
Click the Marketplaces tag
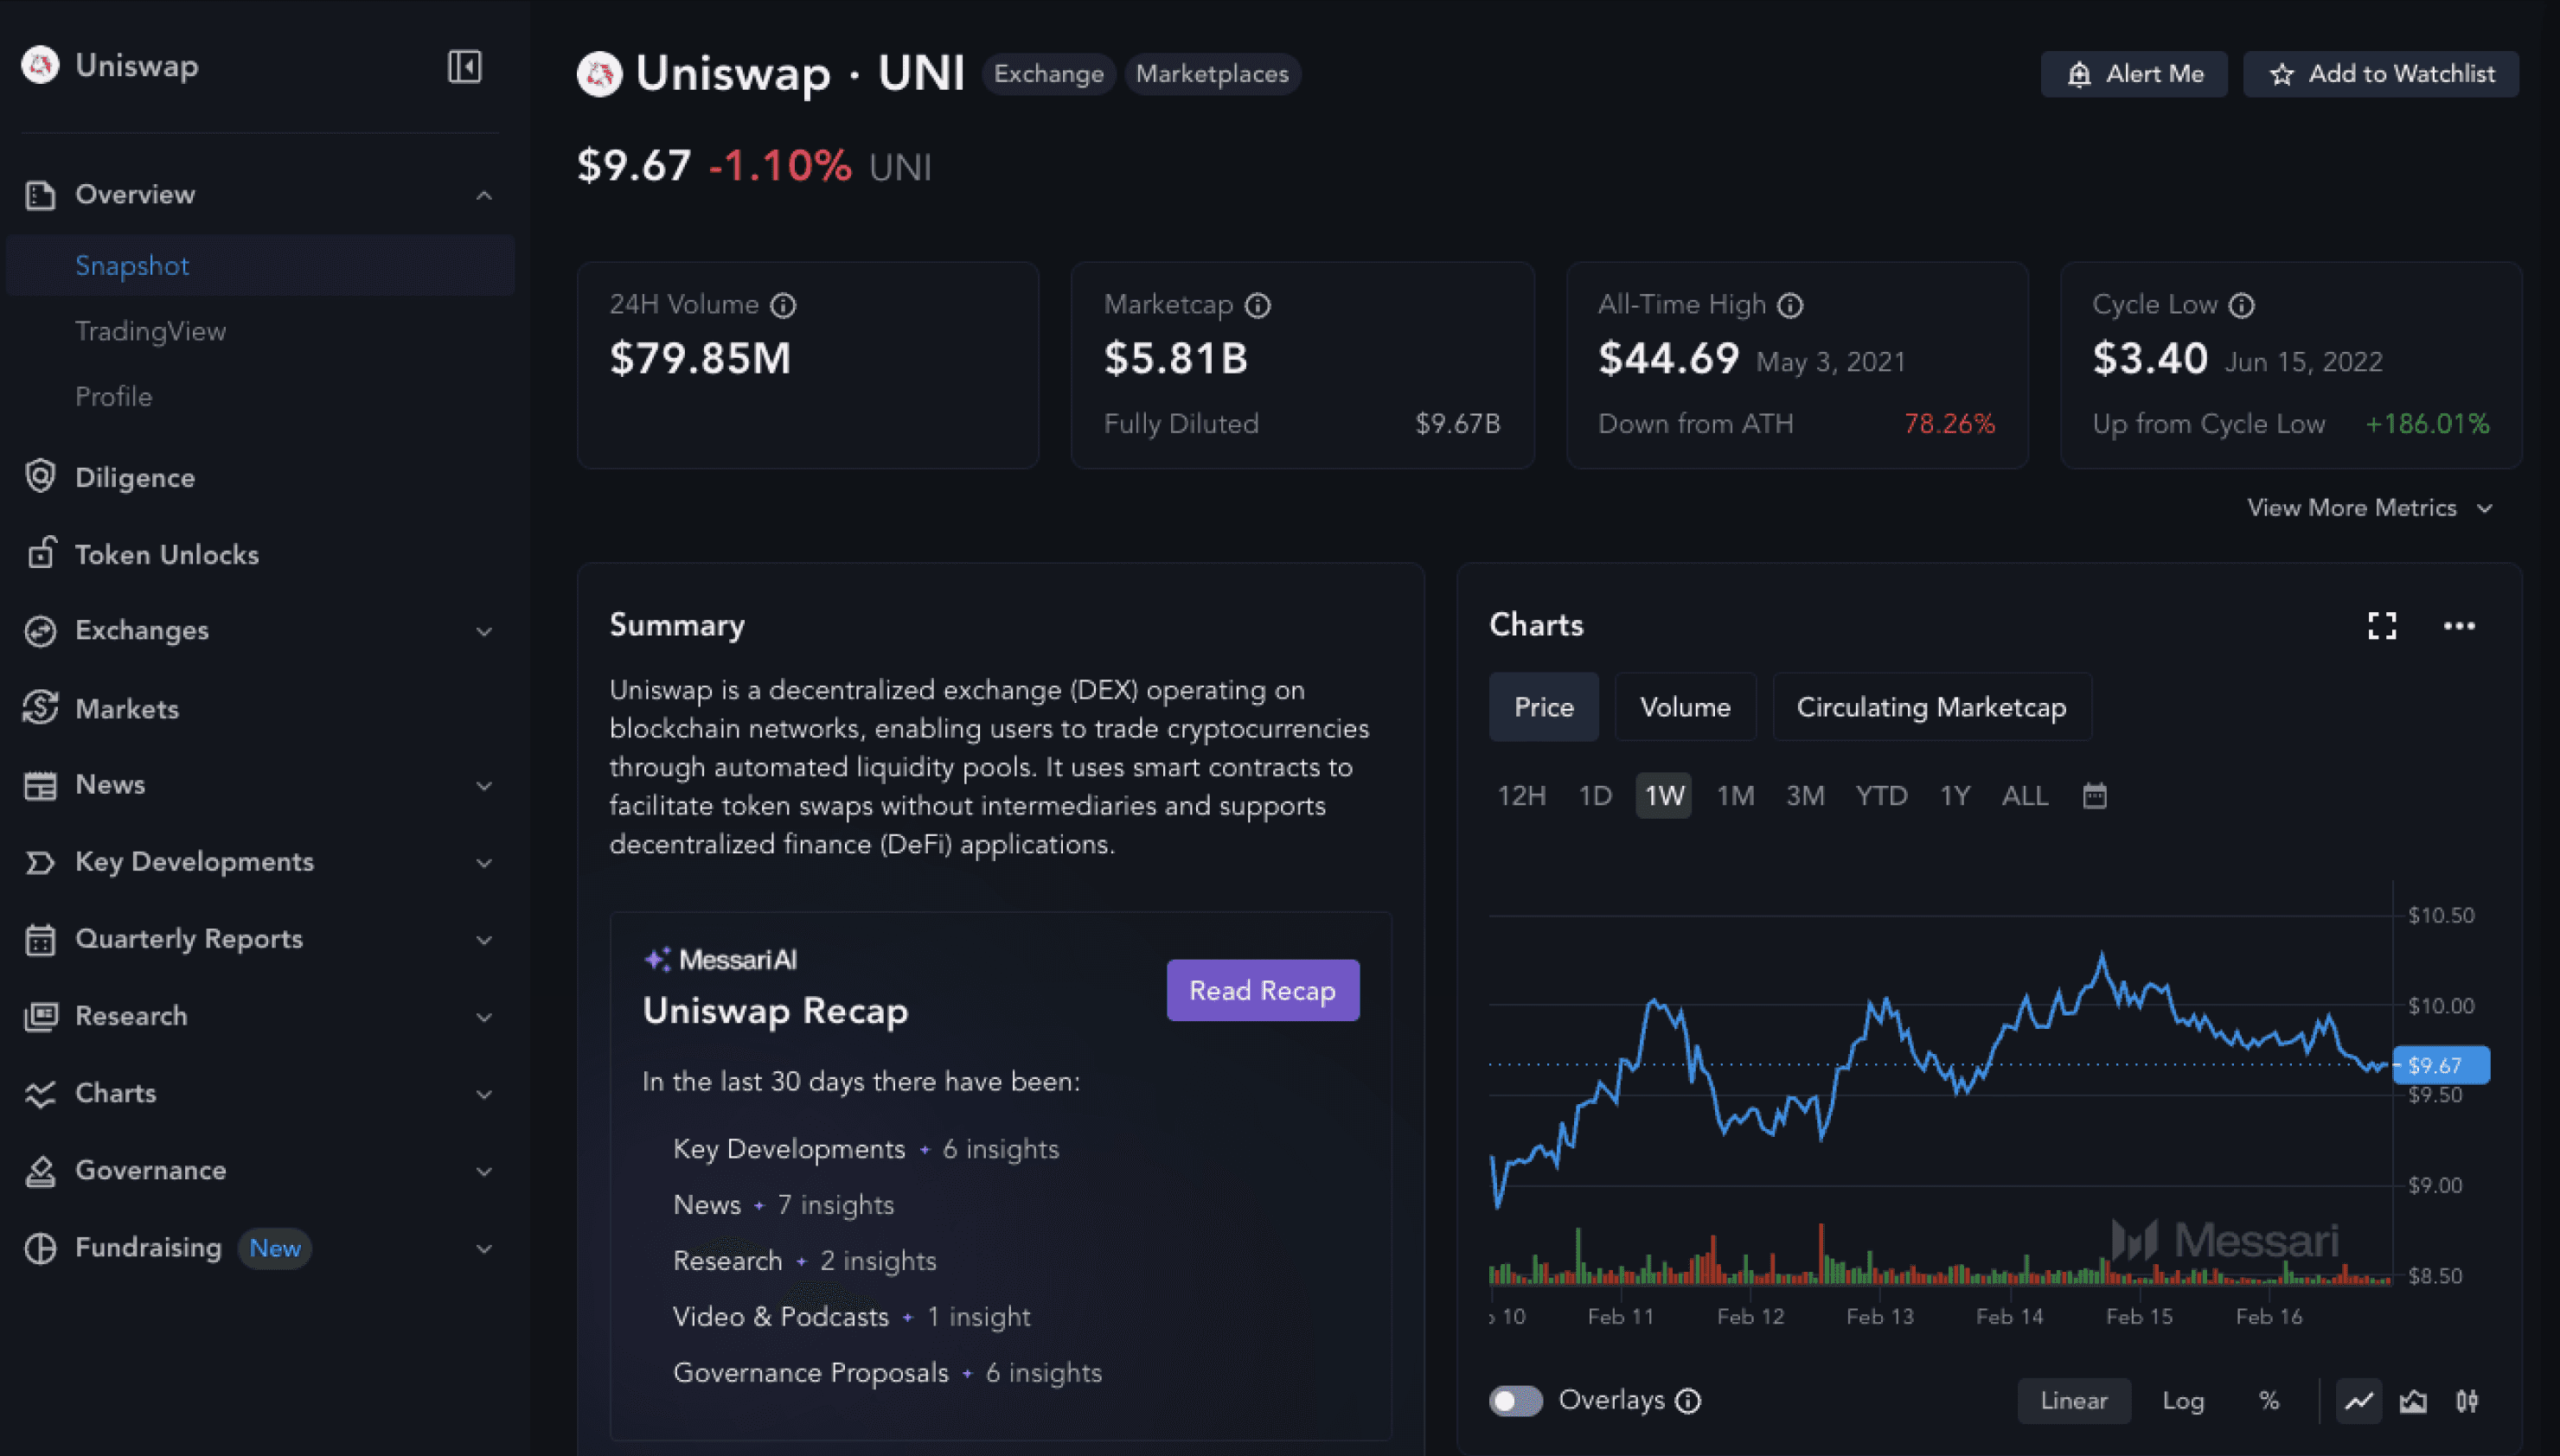[x=1212, y=74]
